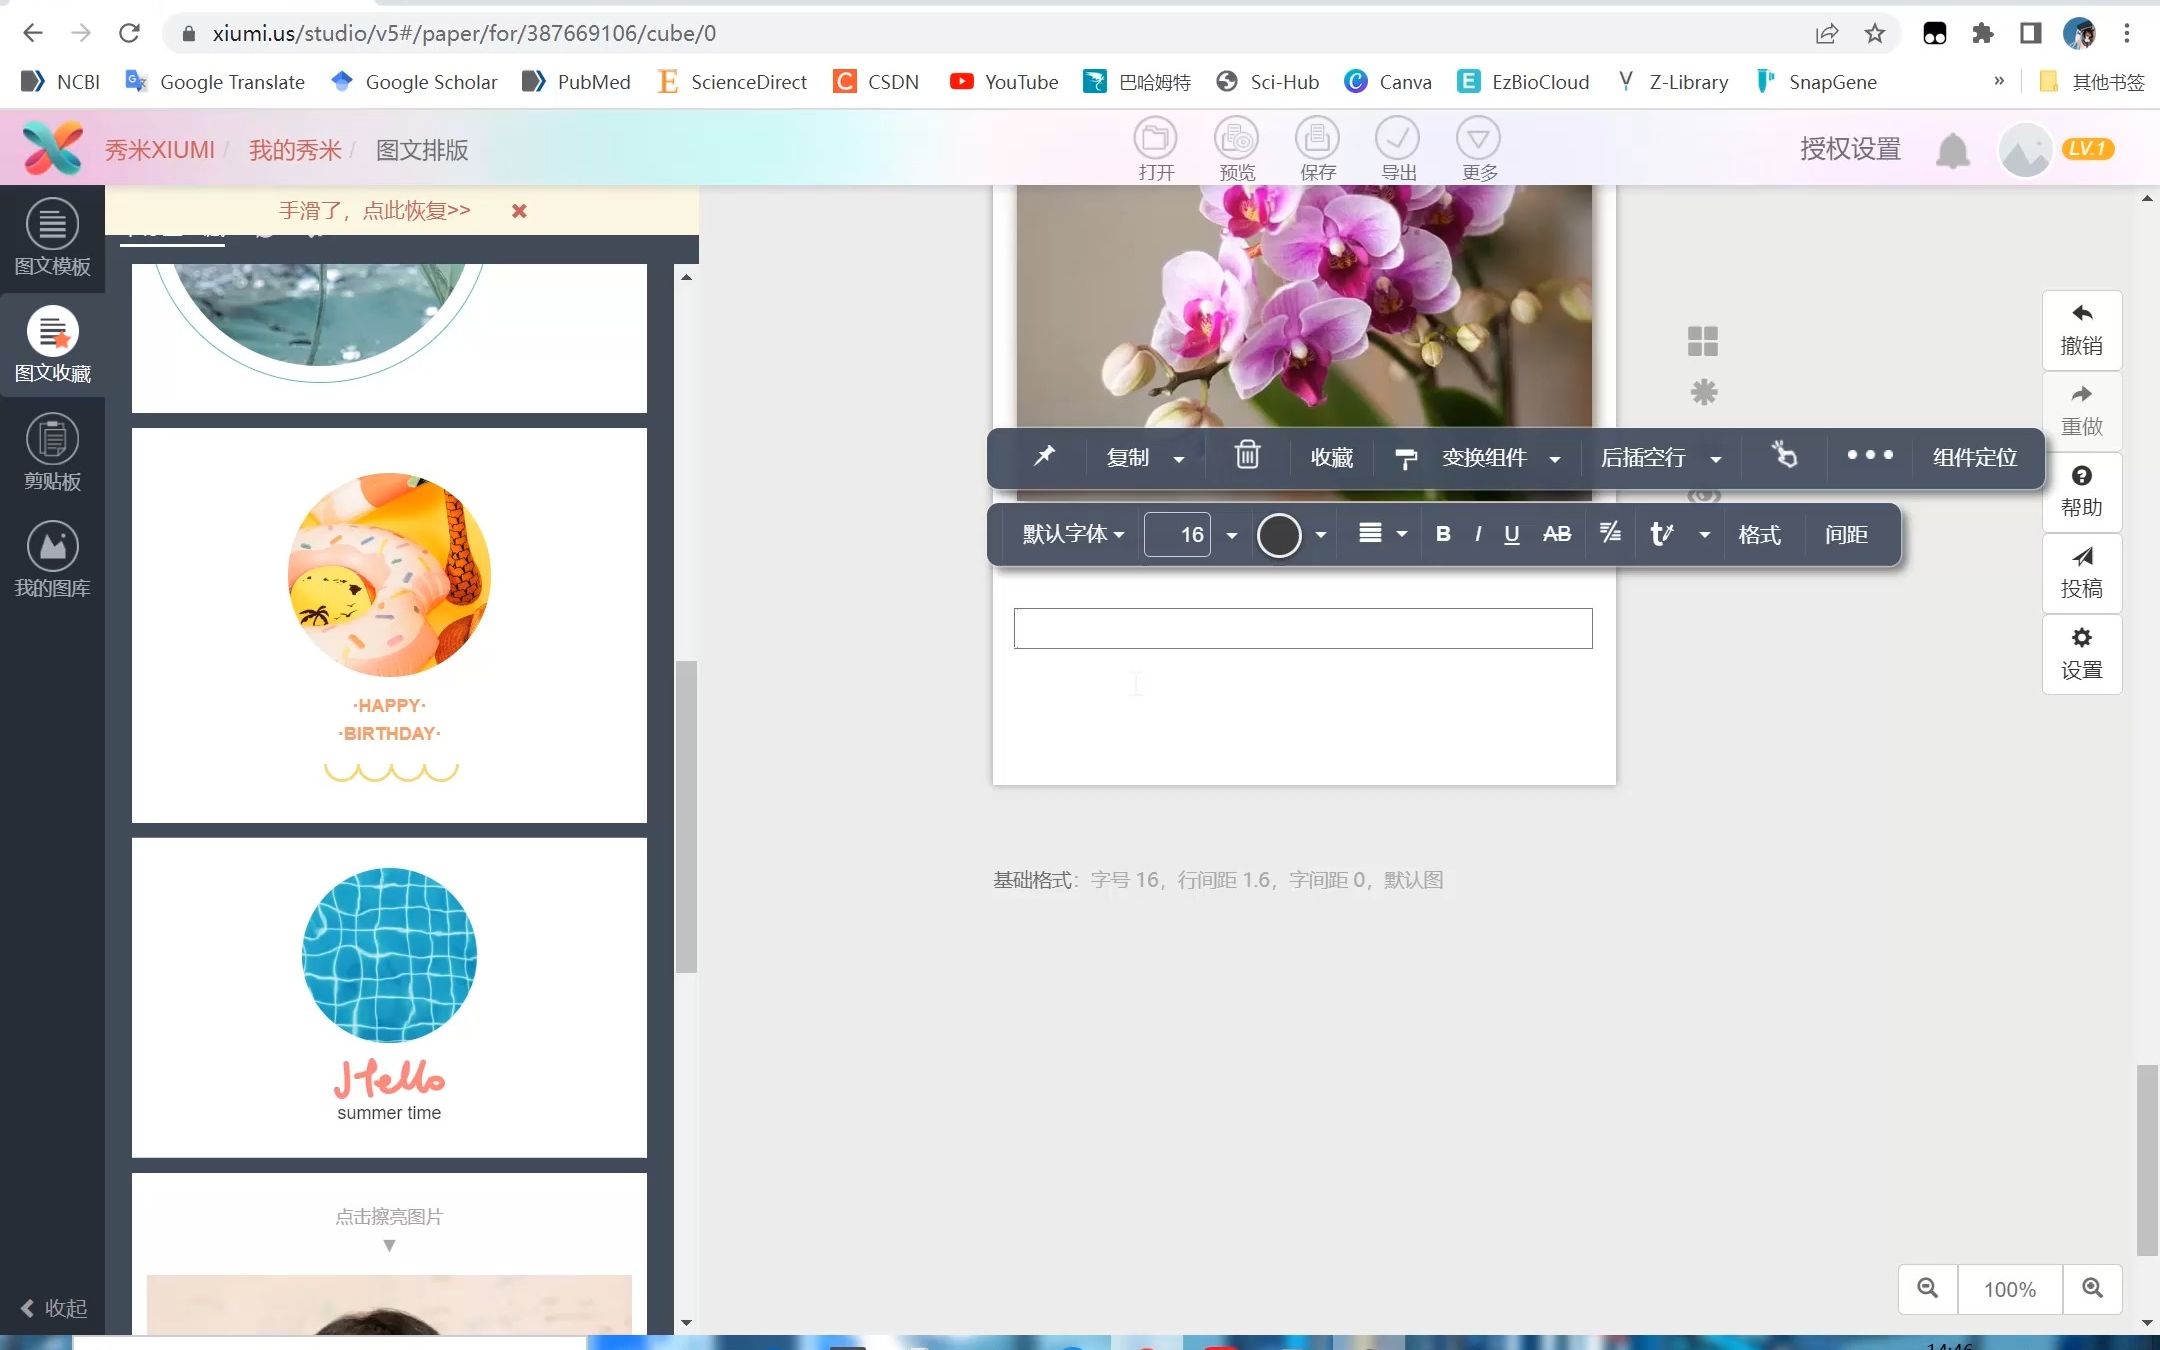
Task: Toggle underline (U) formatting
Action: click(1512, 533)
